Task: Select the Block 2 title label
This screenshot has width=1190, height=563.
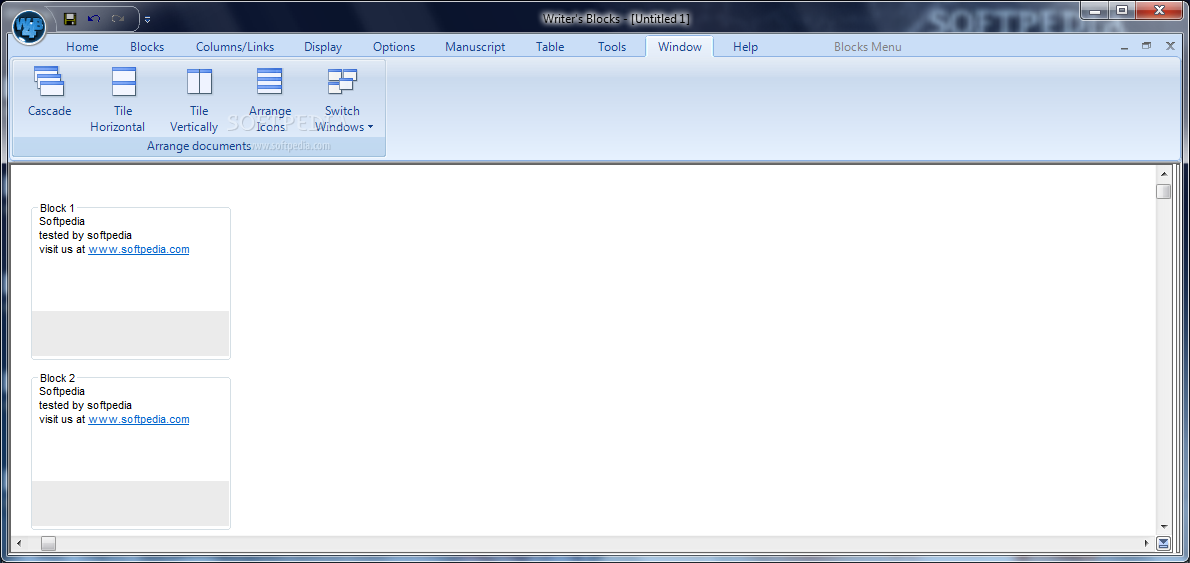Action: point(58,378)
